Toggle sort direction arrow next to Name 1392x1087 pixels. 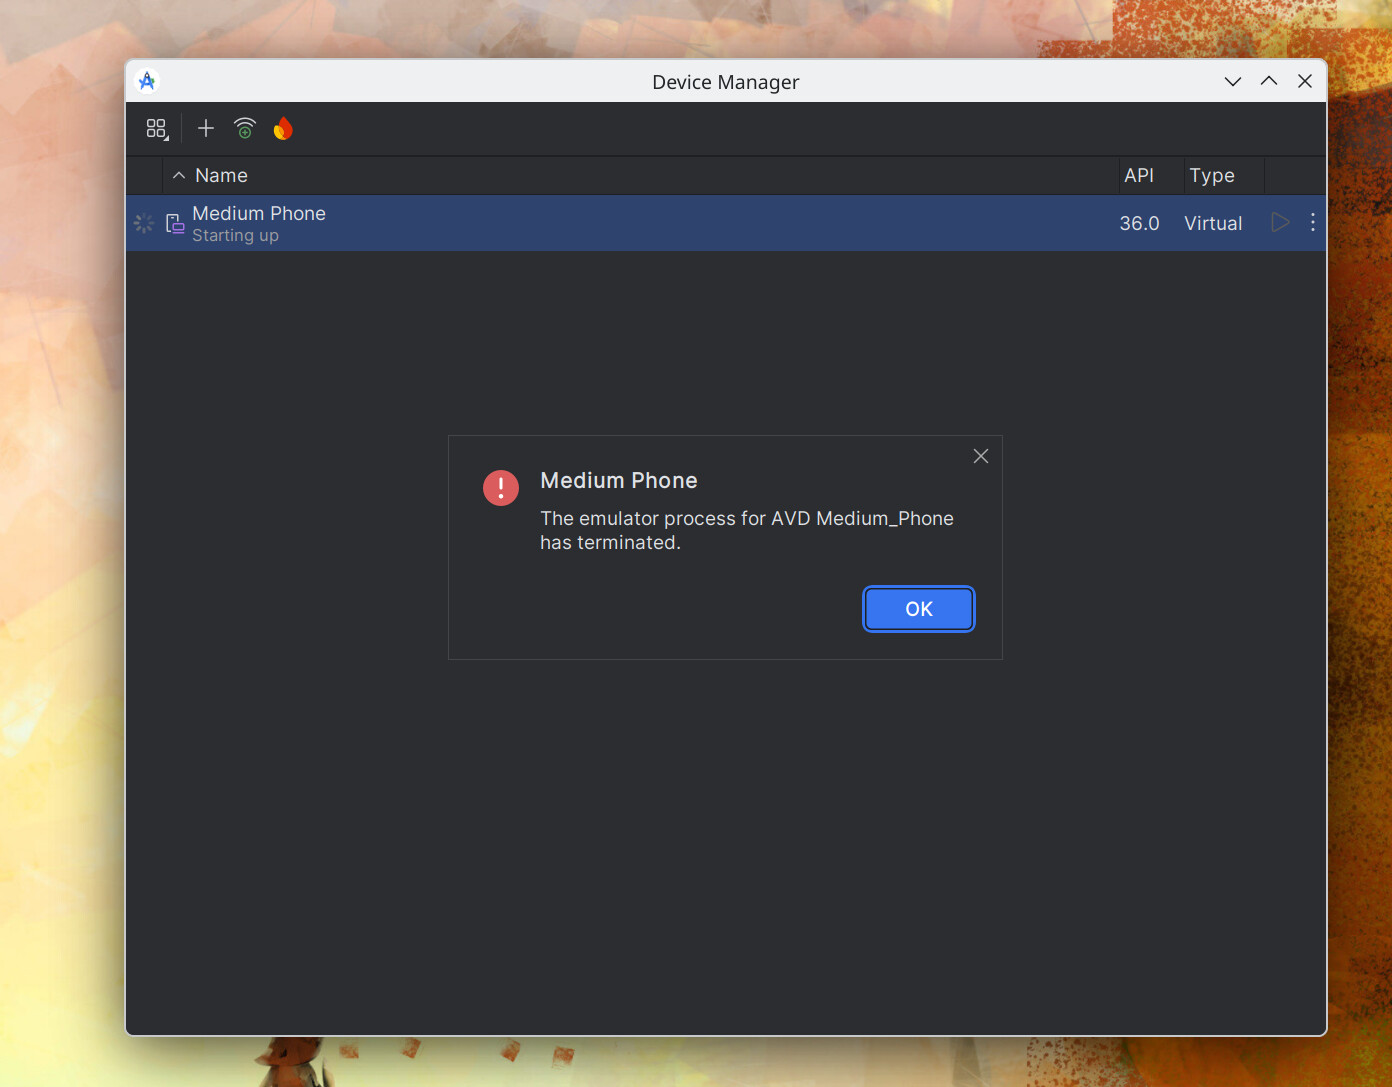click(x=179, y=176)
